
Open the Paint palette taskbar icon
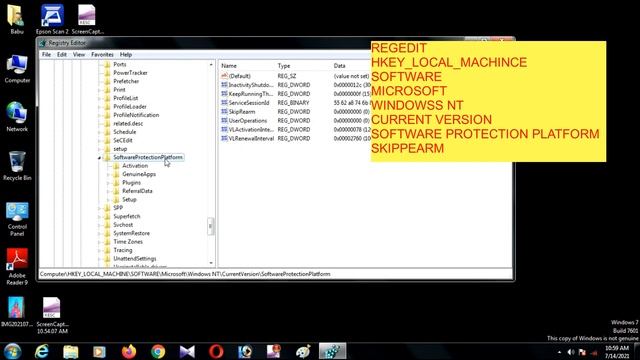303,351
